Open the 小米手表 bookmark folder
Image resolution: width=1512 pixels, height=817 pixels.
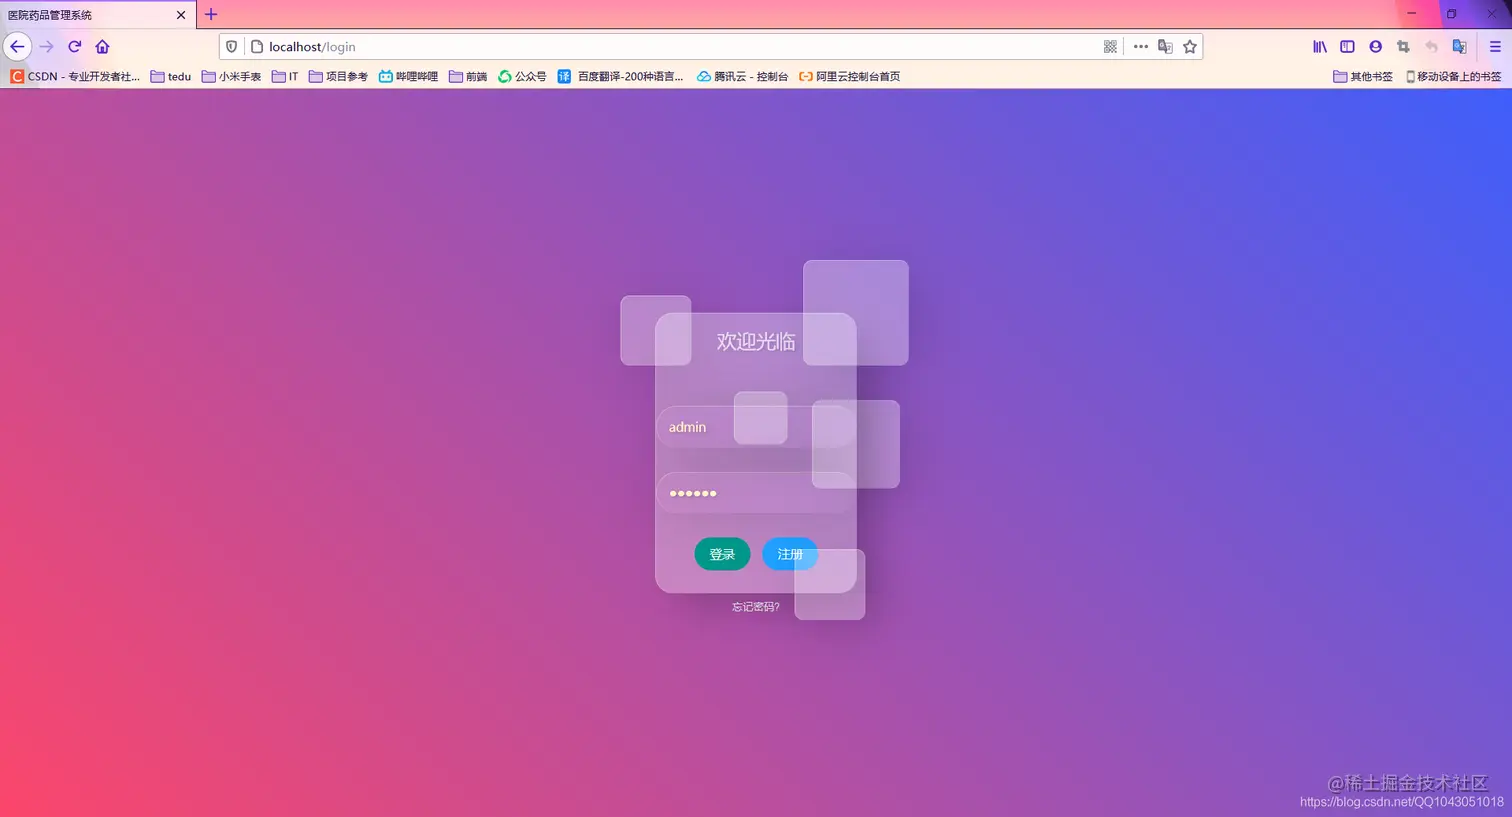click(231, 76)
